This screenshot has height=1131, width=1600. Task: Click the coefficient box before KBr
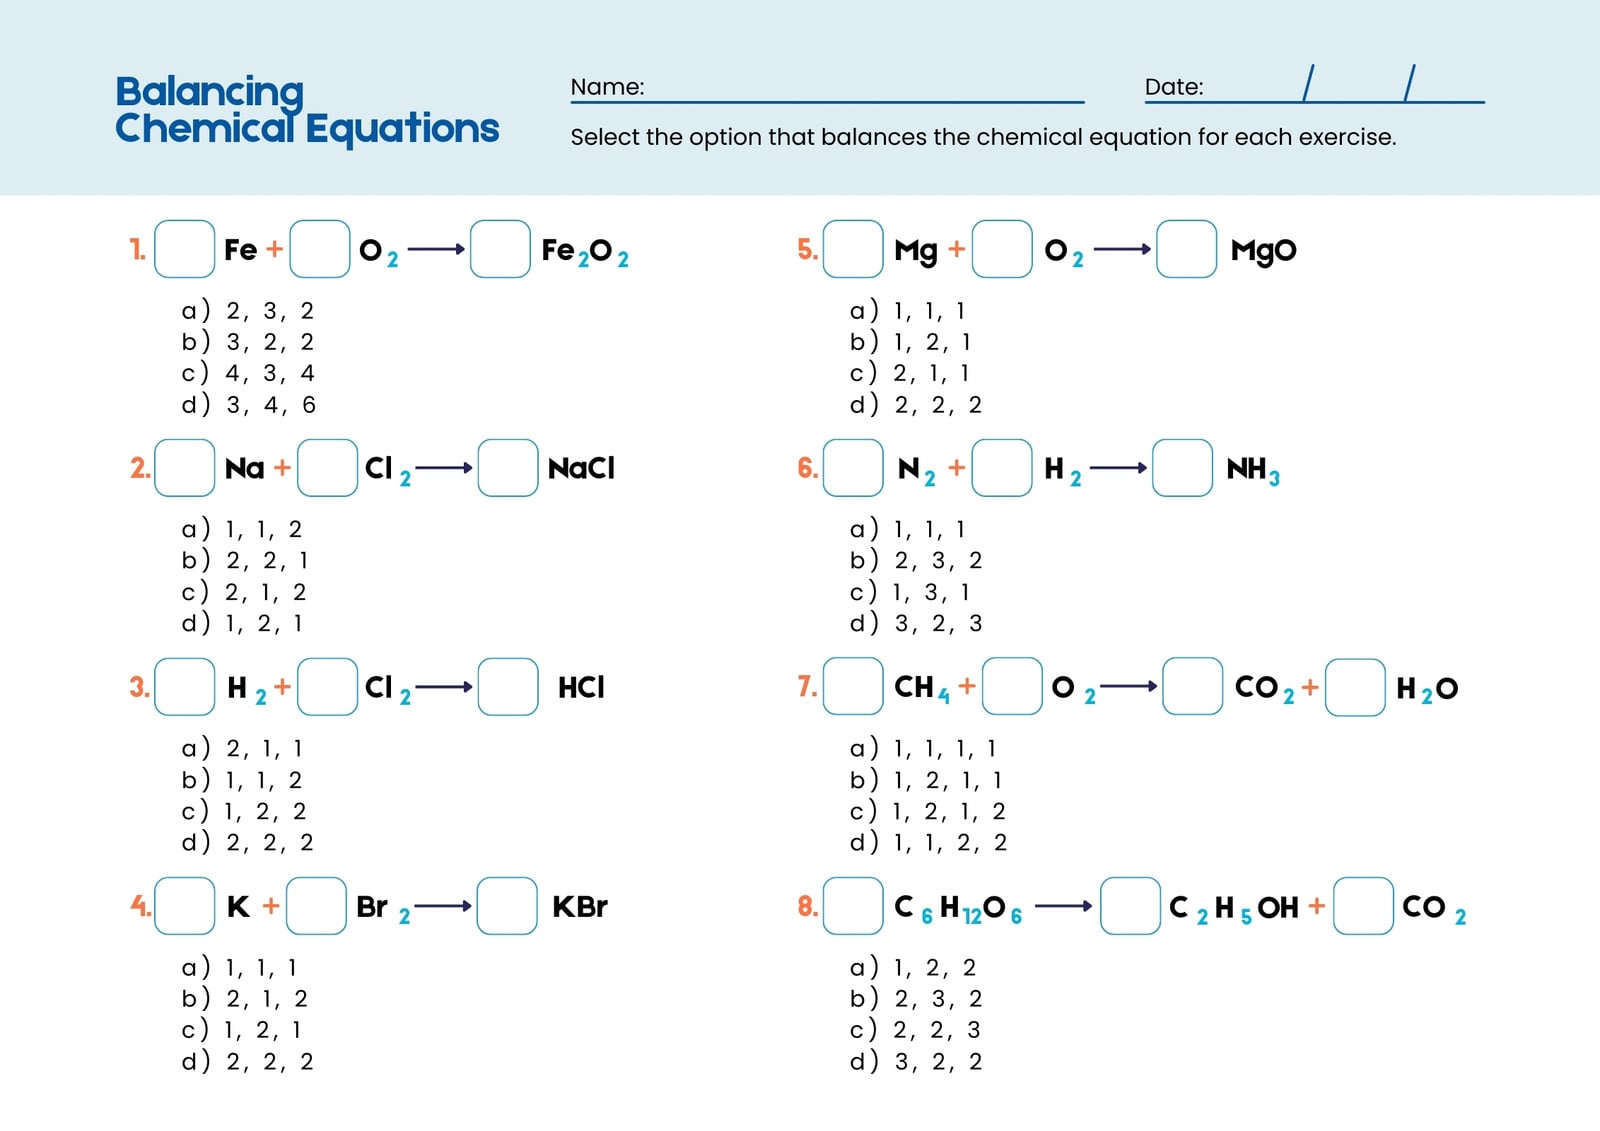tap(507, 906)
